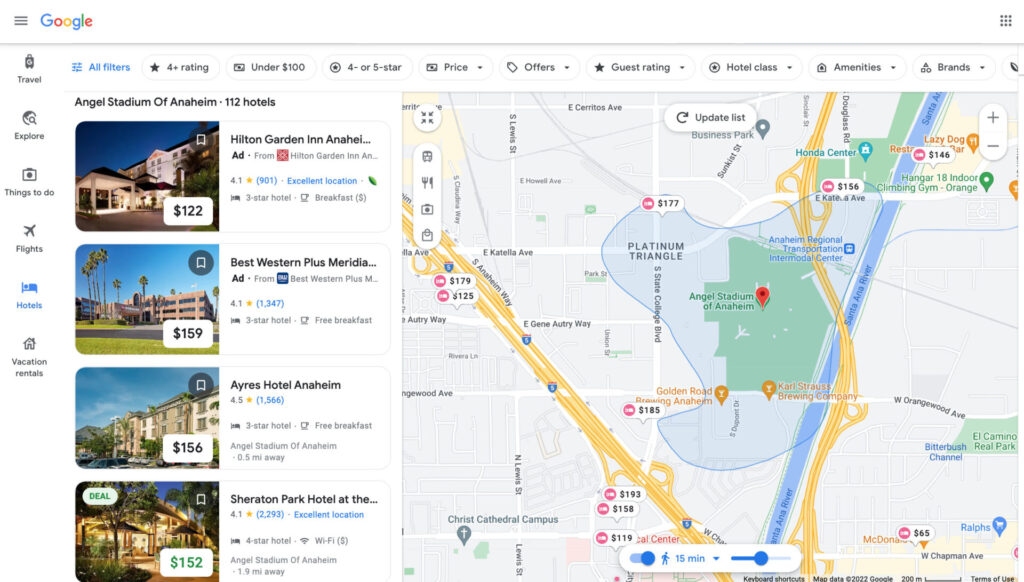Select the $177 hotel map marker
Screen dimensions: 1024x582
661,204
